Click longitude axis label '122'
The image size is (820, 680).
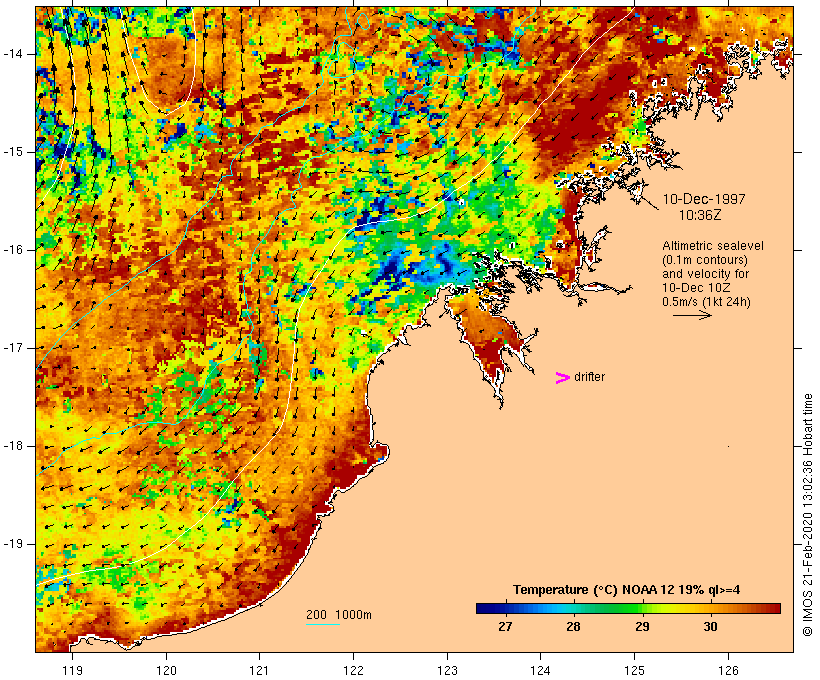click(354, 670)
